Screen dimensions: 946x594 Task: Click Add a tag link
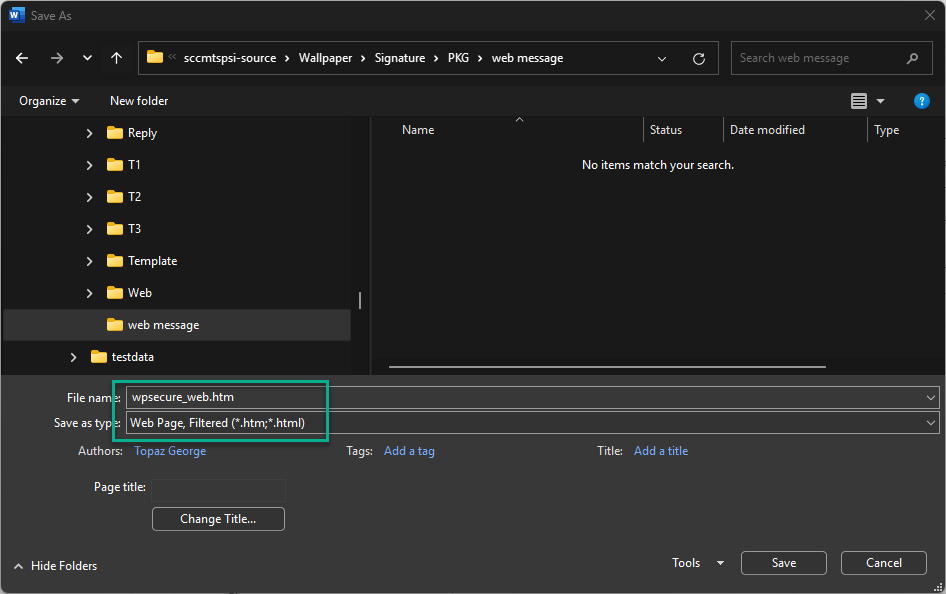coord(409,451)
